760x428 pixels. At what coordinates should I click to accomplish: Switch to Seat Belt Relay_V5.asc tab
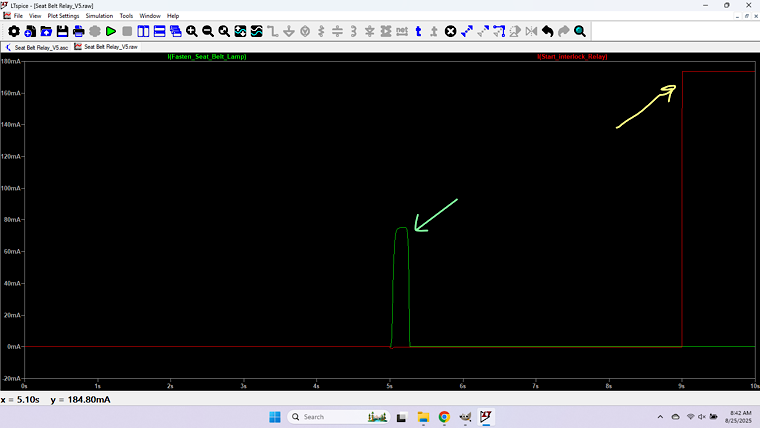38,47
